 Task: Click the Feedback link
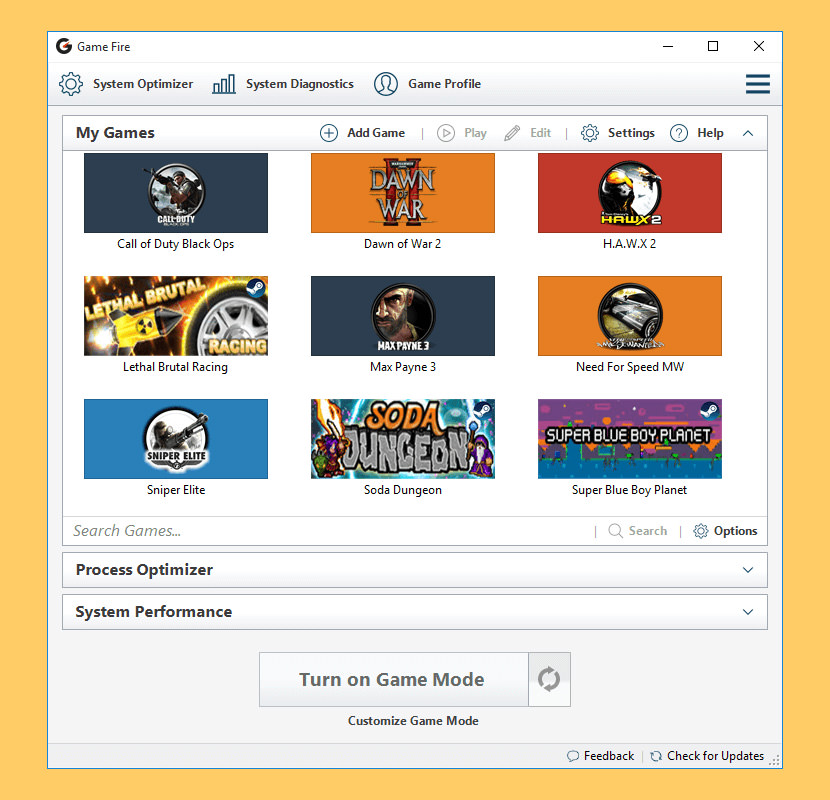(609, 756)
